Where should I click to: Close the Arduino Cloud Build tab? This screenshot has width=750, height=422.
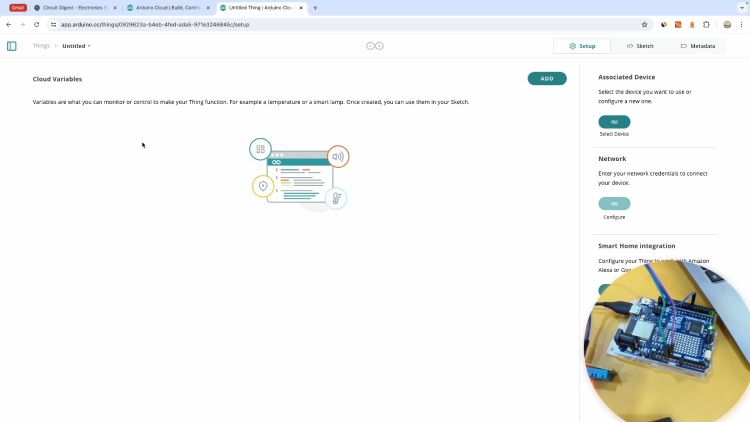(x=208, y=8)
